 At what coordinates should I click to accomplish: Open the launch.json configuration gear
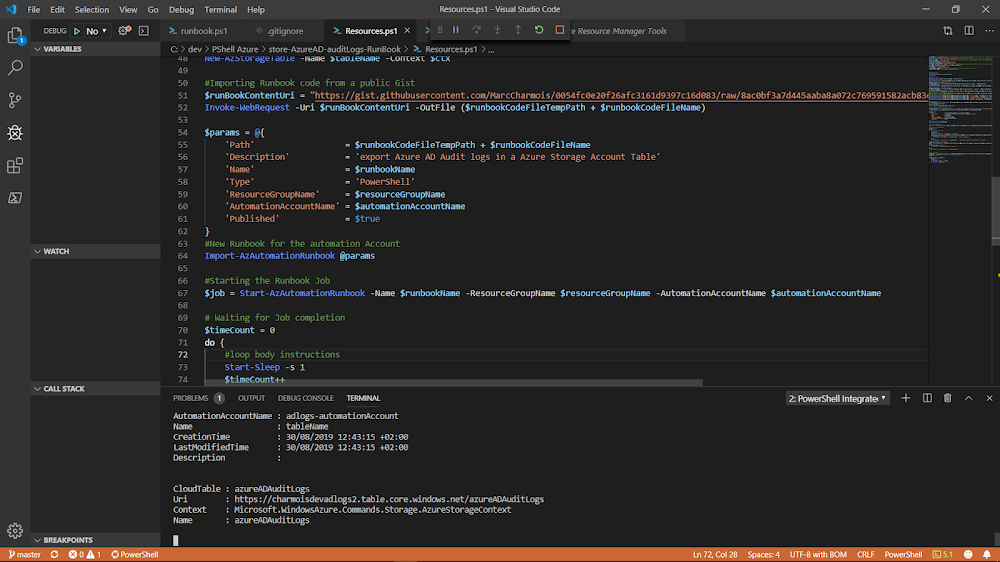[x=124, y=31]
